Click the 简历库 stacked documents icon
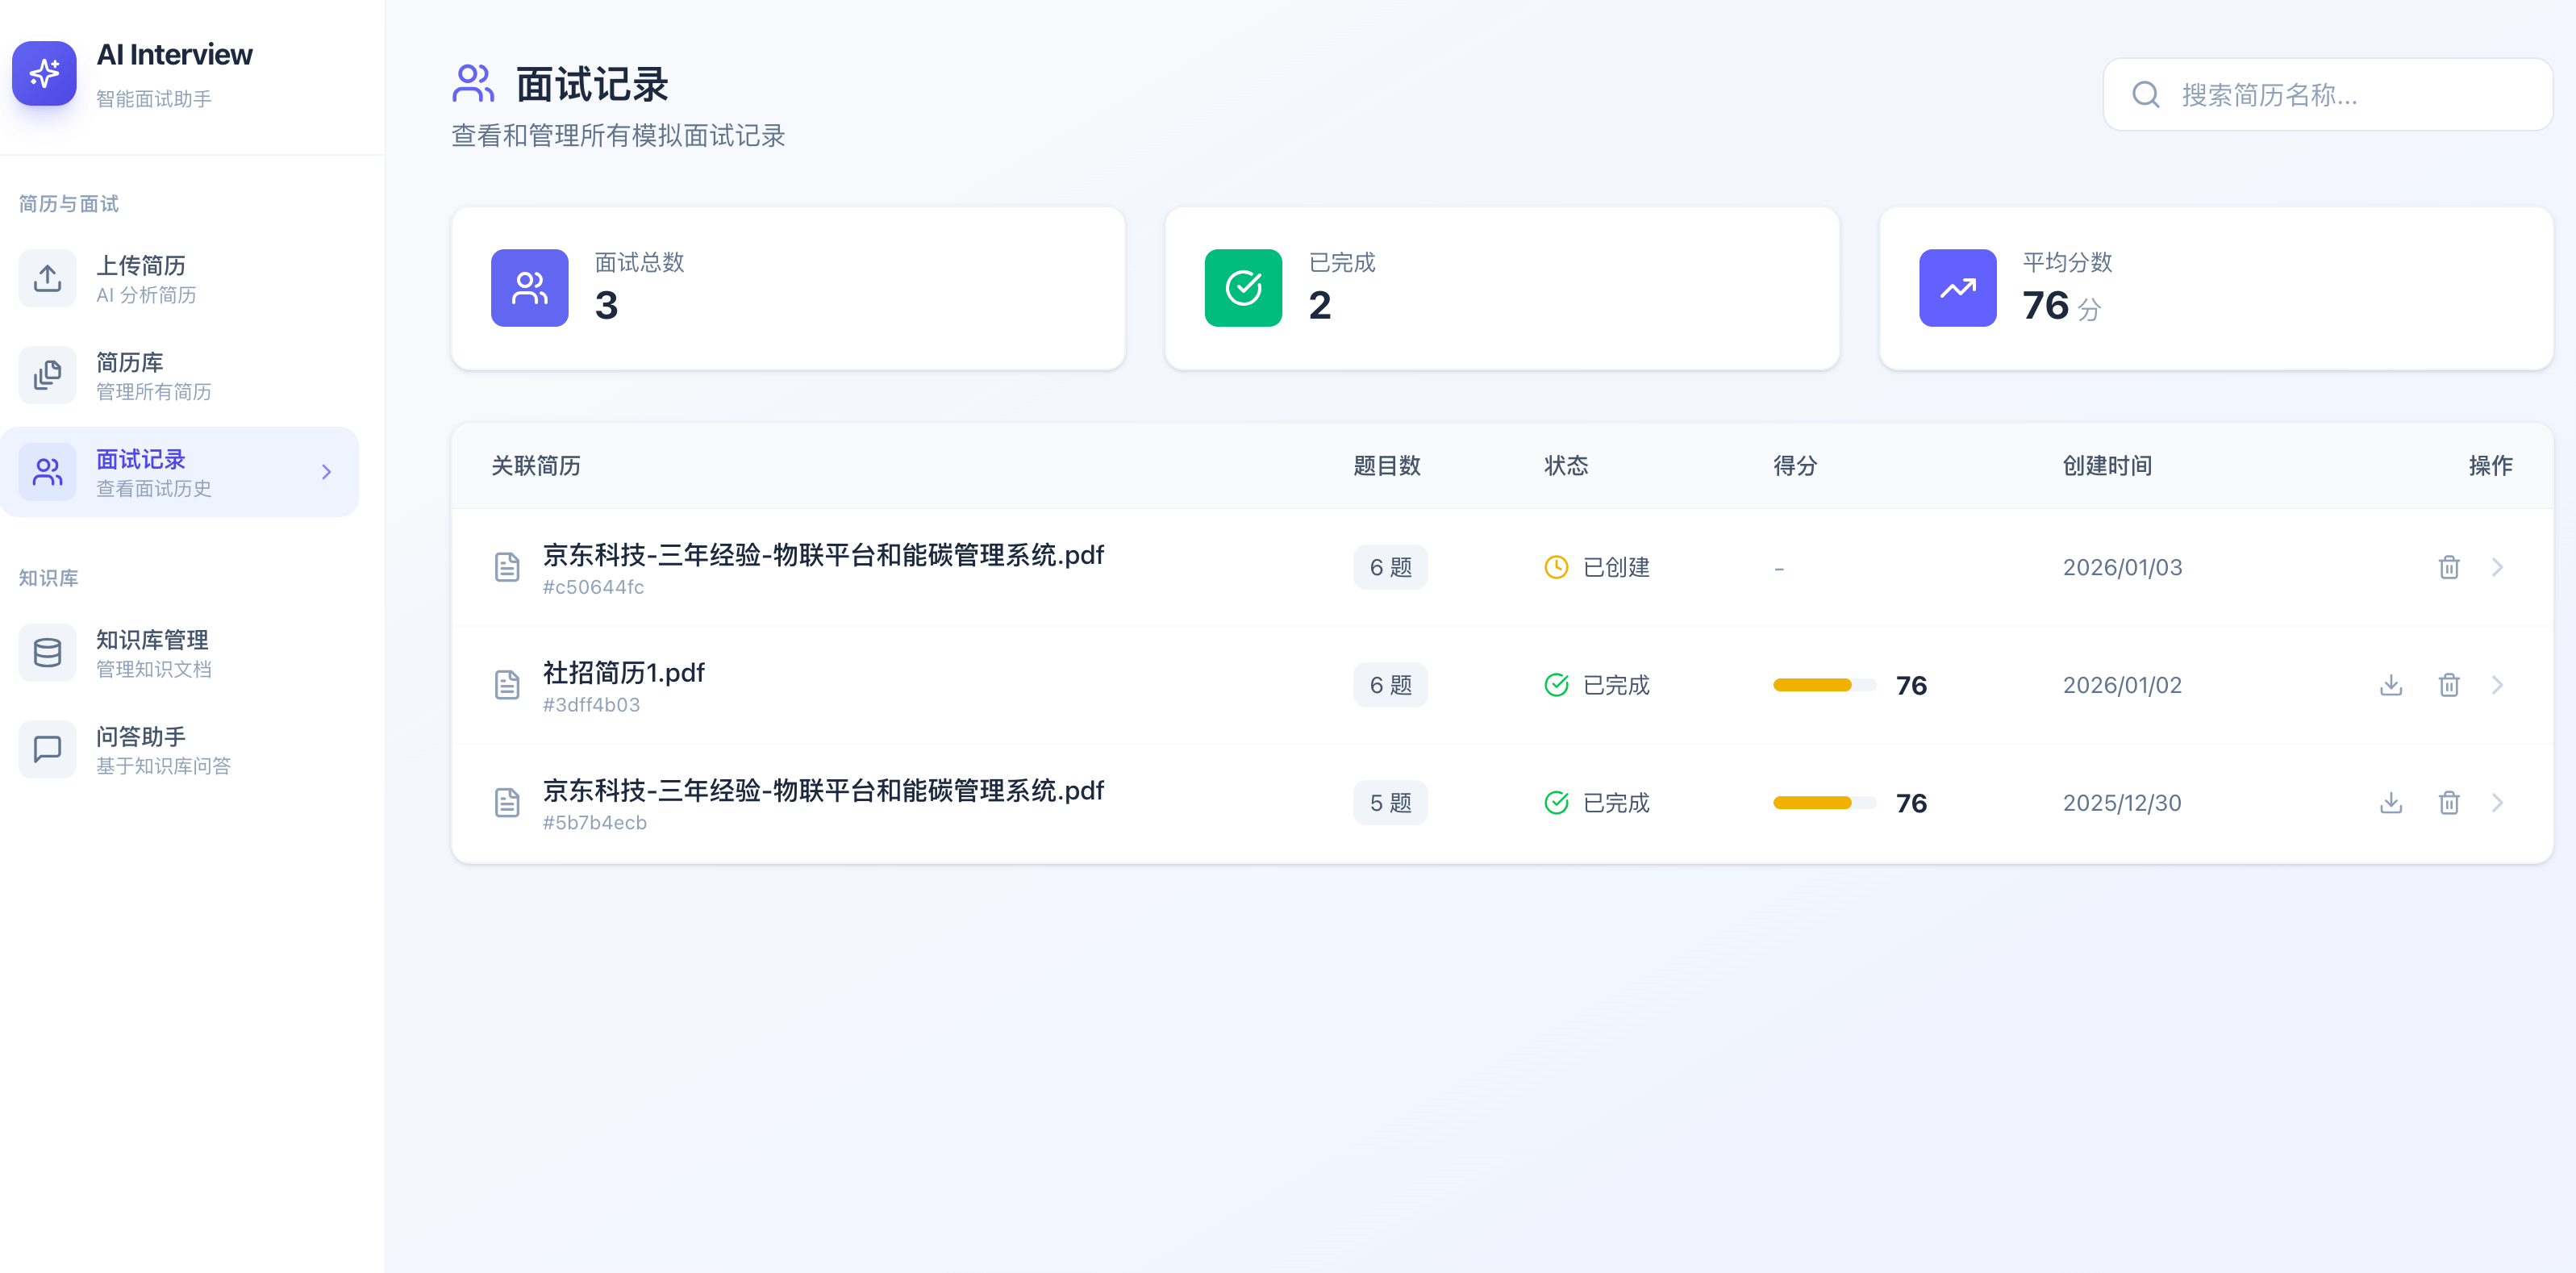This screenshot has height=1273, width=2576. pyautogui.click(x=47, y=374)
